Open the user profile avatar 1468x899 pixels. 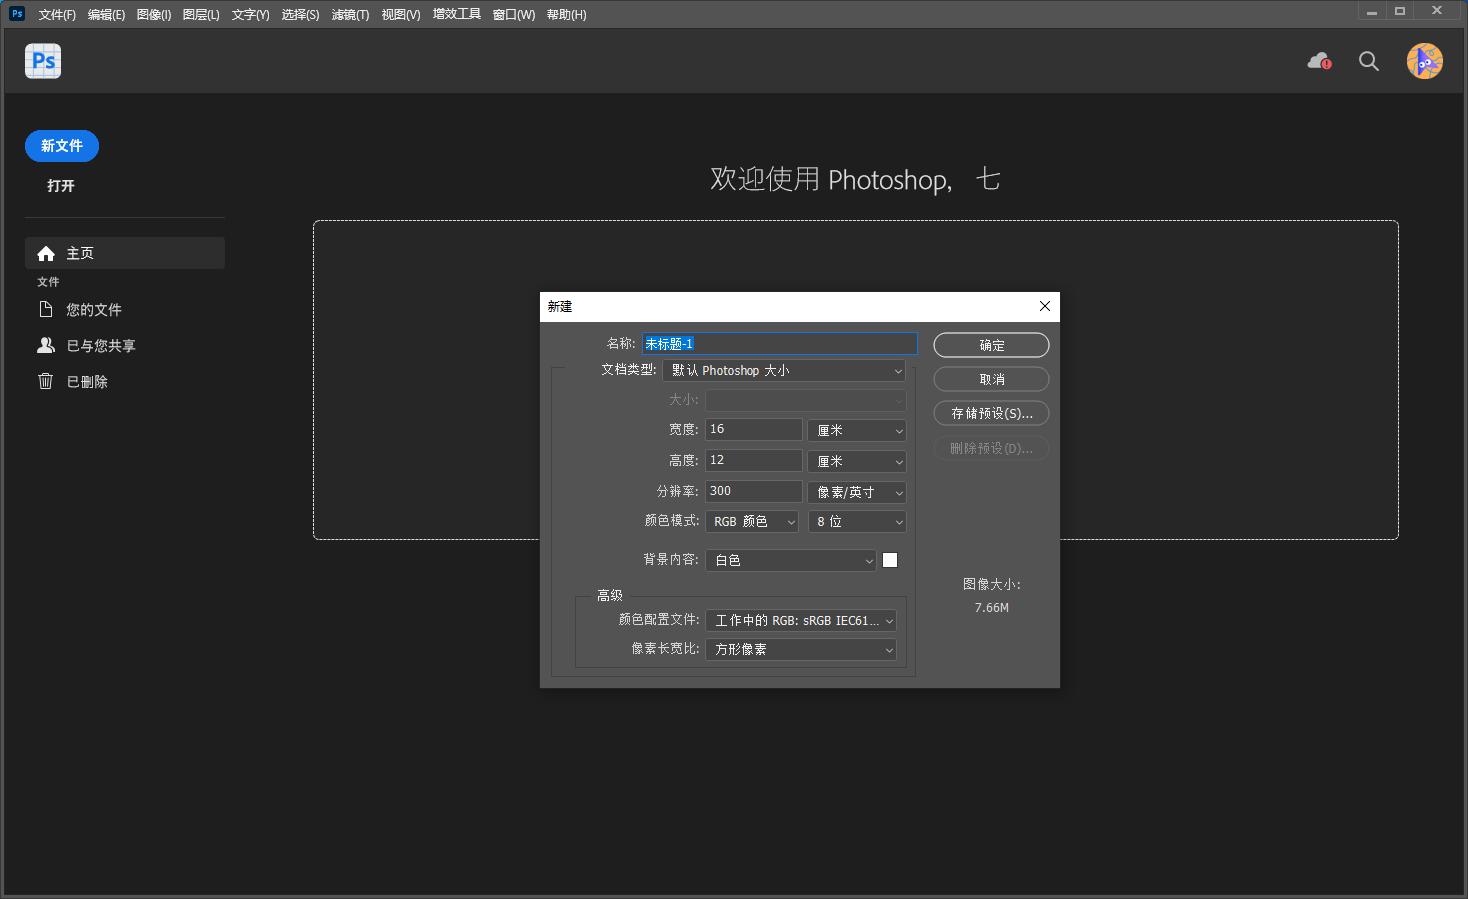click(1425, 61)
